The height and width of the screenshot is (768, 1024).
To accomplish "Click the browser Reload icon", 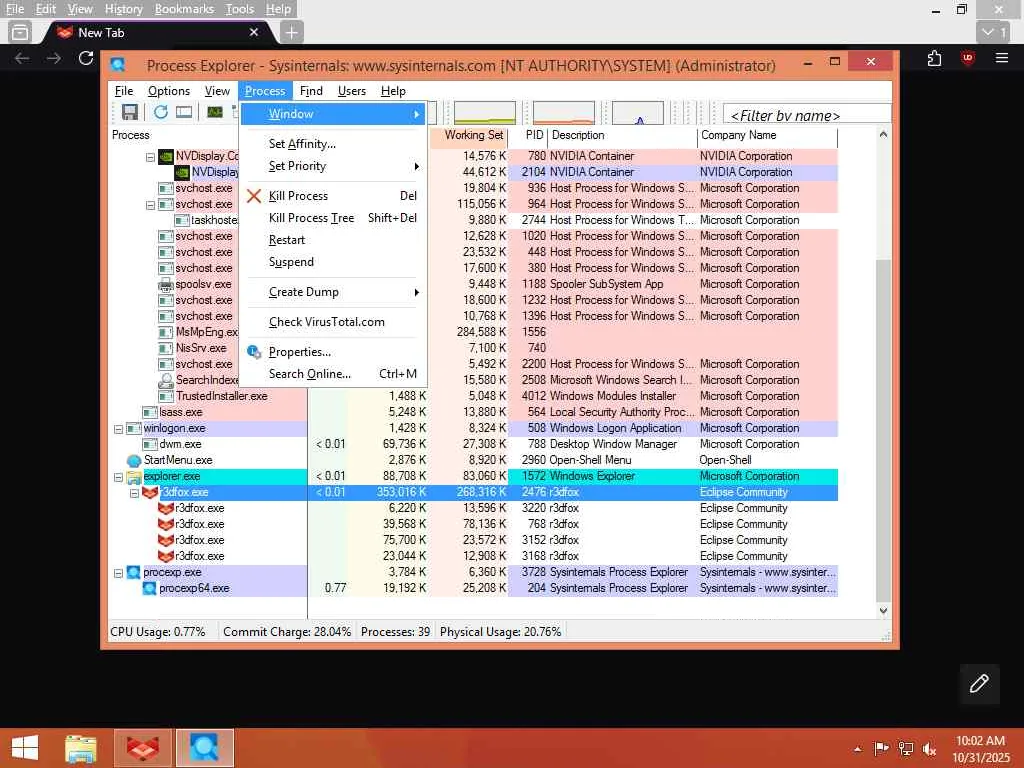I will (x=86, y=58).
